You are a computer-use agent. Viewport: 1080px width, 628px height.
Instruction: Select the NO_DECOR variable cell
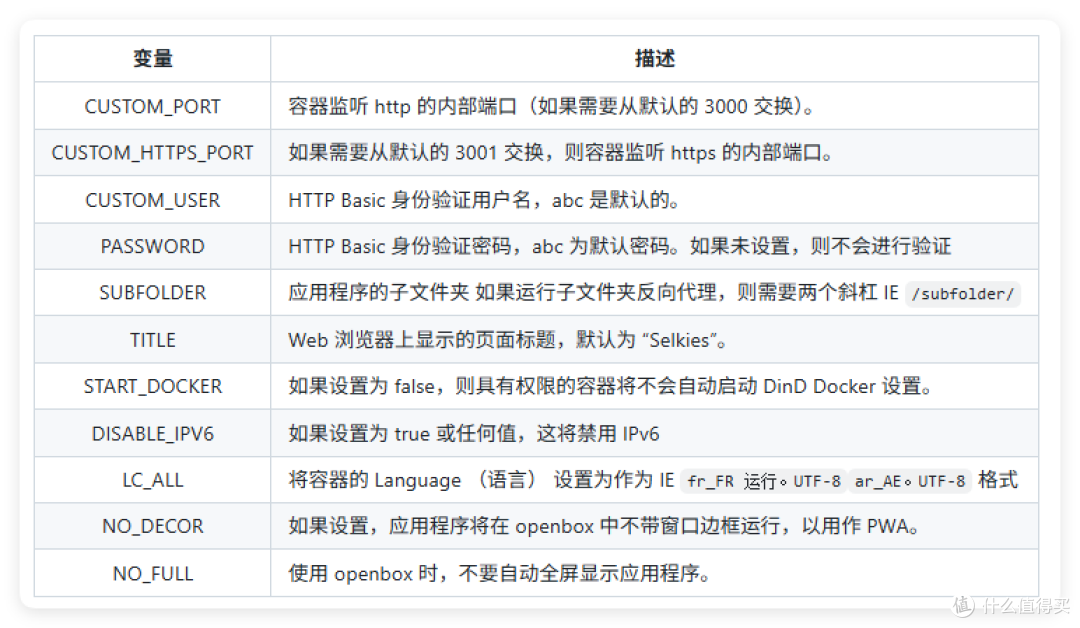point(152,526)
